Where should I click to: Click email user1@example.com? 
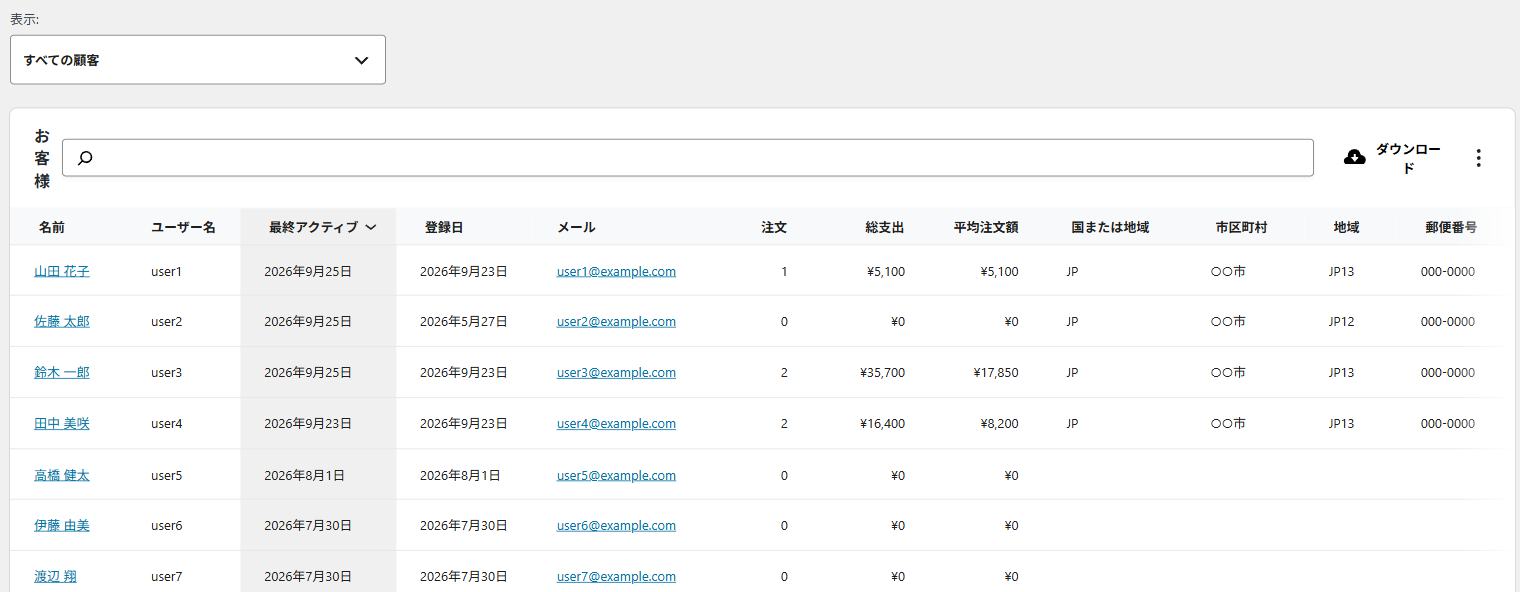click(x=616, y=271)
